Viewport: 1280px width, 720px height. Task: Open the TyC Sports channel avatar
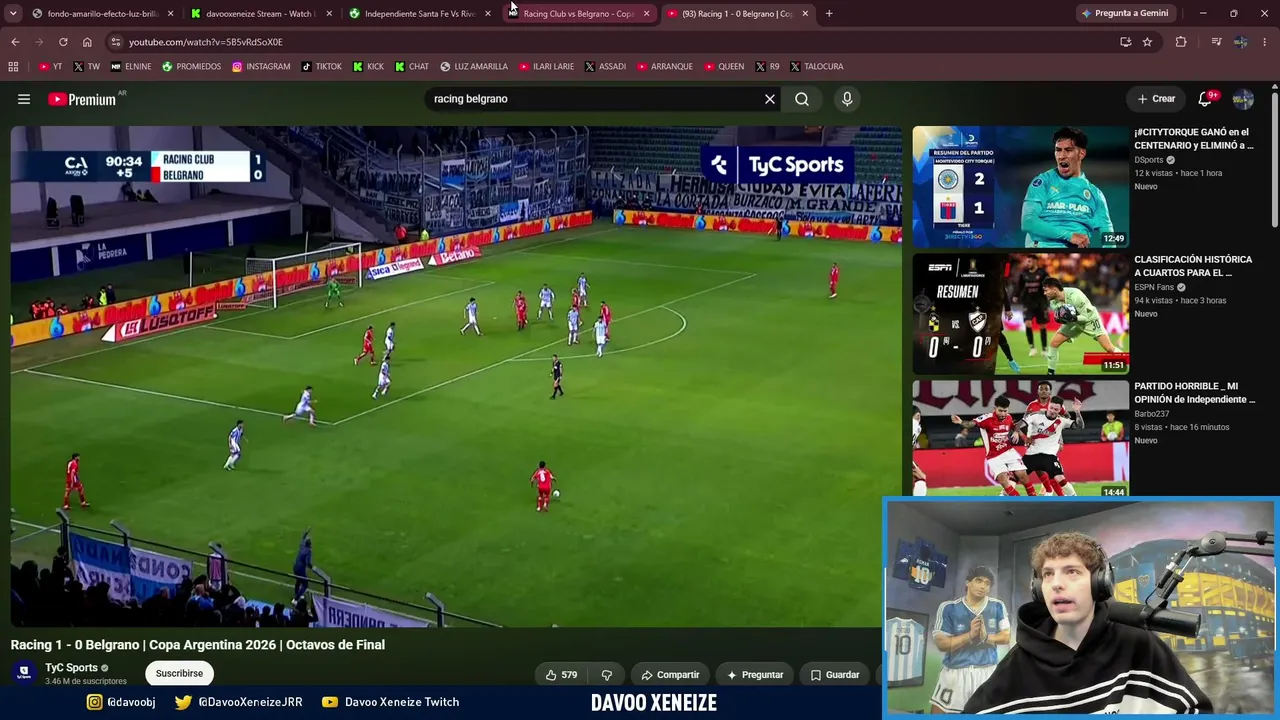24,673
